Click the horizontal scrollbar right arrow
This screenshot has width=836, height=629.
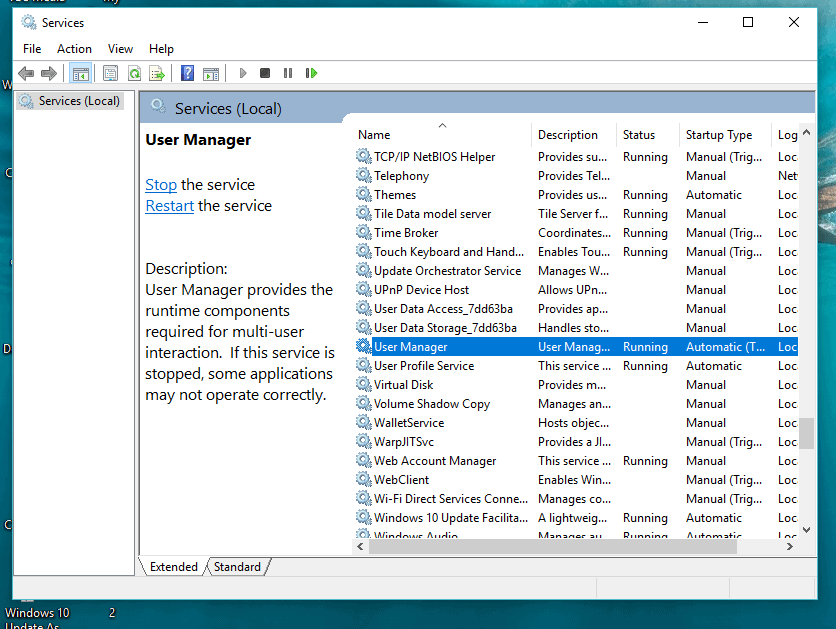click(790, 546)
